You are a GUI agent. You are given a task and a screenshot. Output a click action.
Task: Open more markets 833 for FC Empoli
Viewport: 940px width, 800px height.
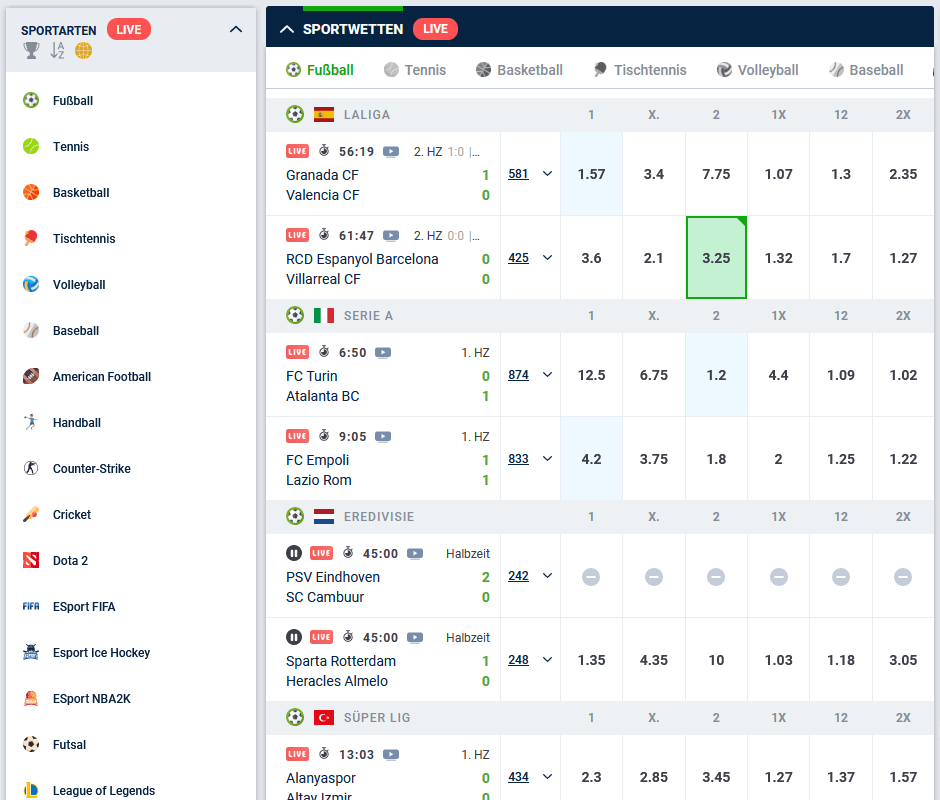point(519,459)
